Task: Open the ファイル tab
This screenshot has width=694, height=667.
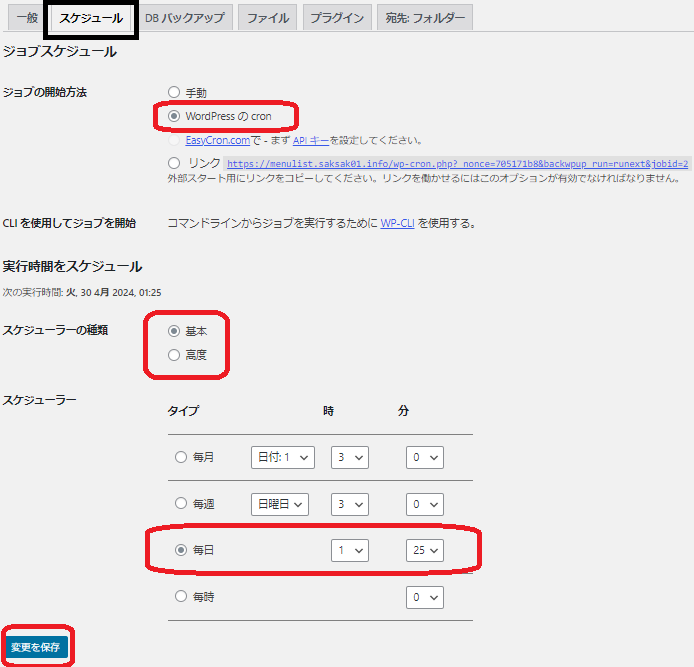Action: point(267,18)
